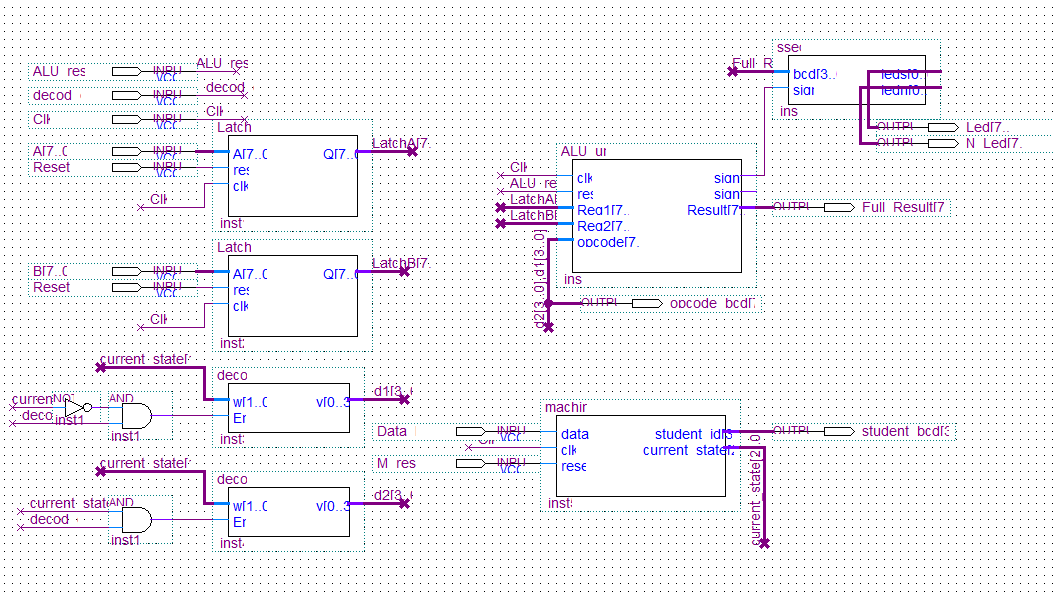Click the opcode[7. port on ALU block
Screen dimensions: 1057x601
(x=607, y=242)
